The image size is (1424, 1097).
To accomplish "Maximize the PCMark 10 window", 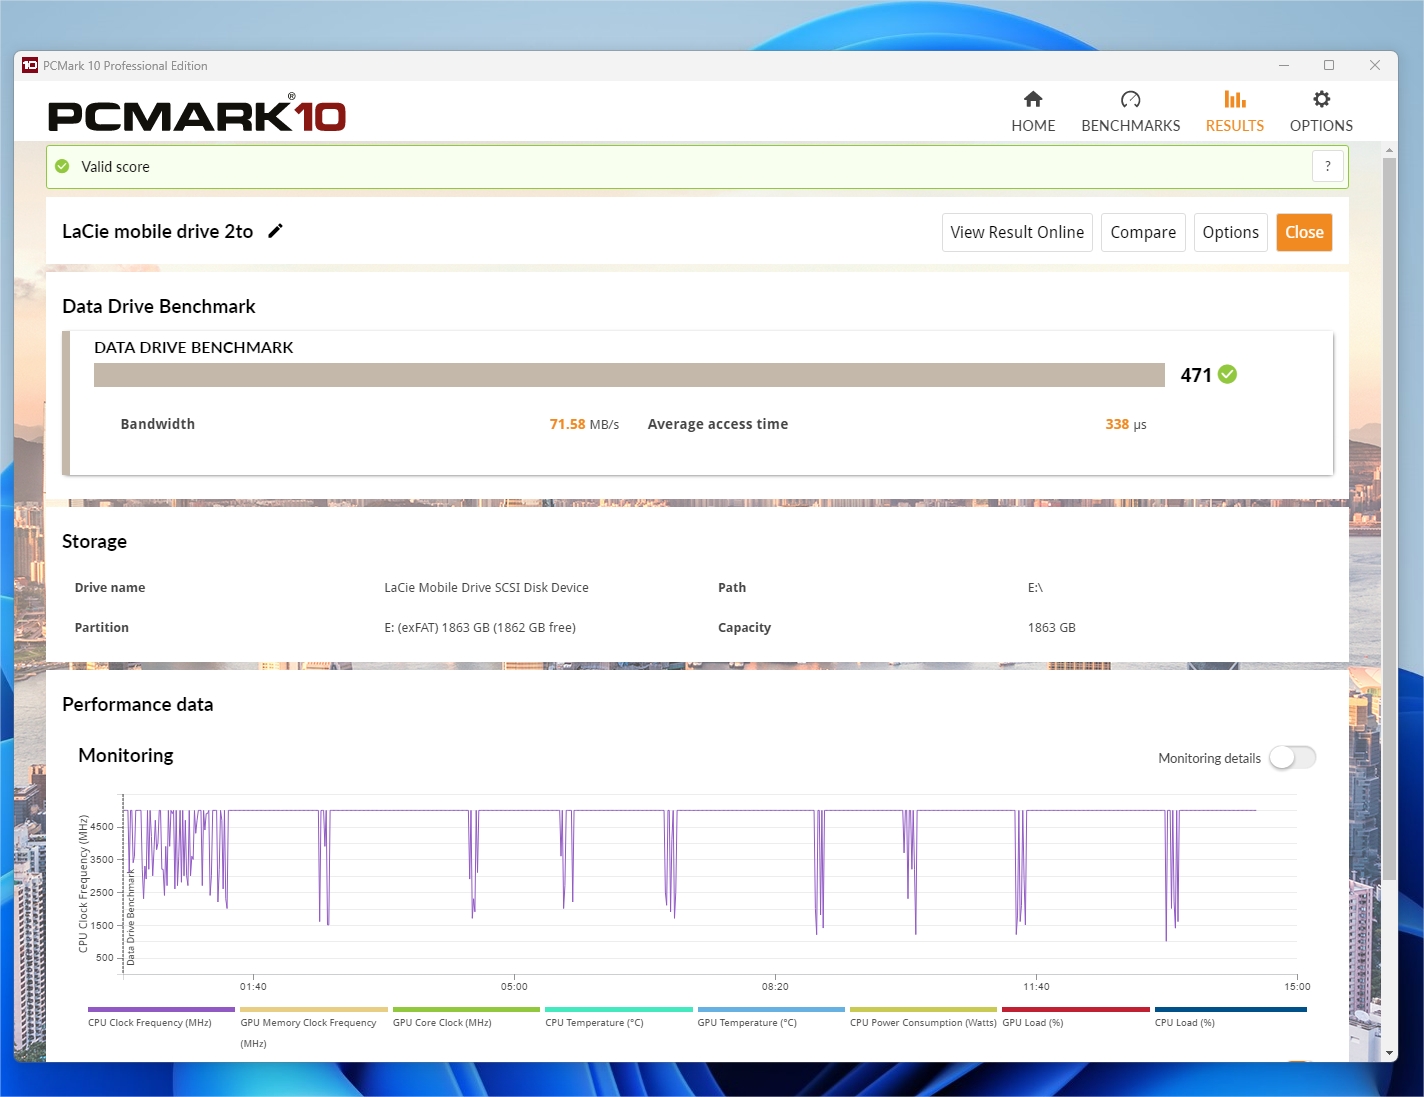I will point(1329,65).
